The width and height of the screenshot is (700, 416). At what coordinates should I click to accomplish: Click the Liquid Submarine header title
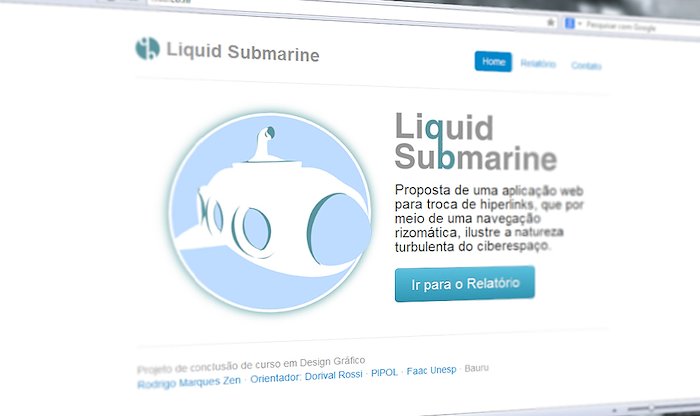tap(243, 52)
